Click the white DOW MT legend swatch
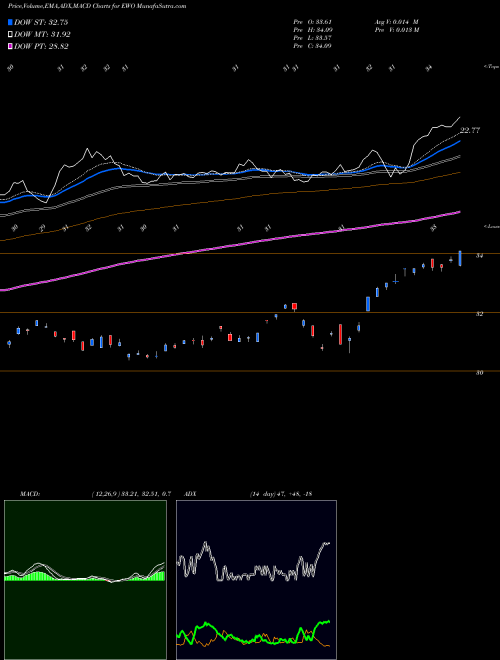500x660 pixels. point(11,35)
